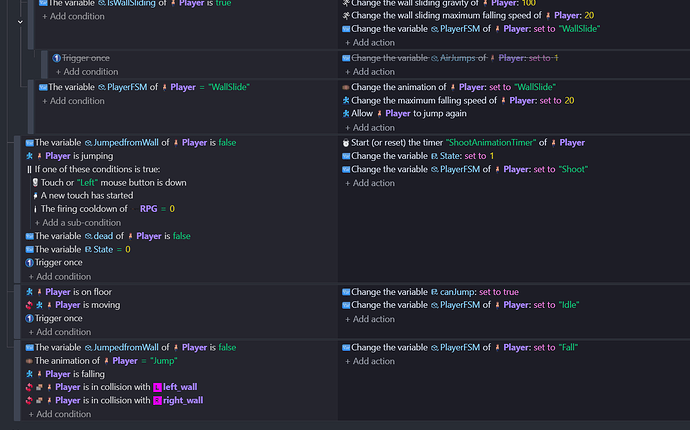This screenshot has width=690, height=430.
Task: Click the Trigger once clock icon under State condition
Action: (29, 263)
